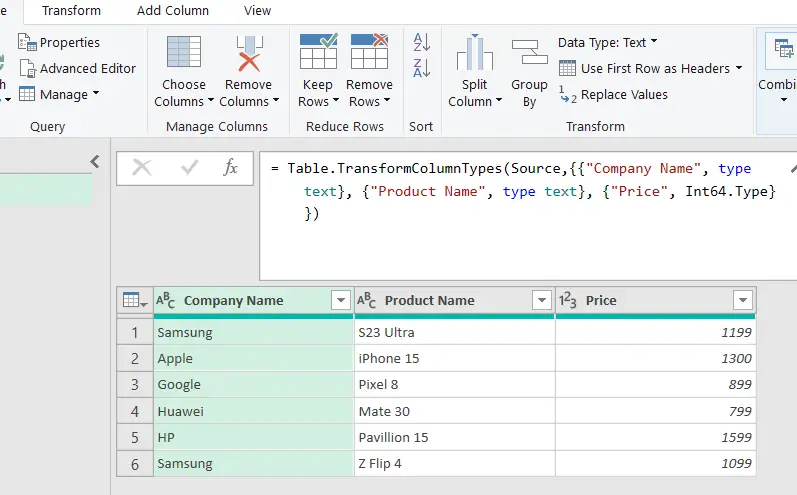Image resolution: width=797 pixels, height=495 pixels.
Task: Click the Remove Columns icon
Action: 249,53
